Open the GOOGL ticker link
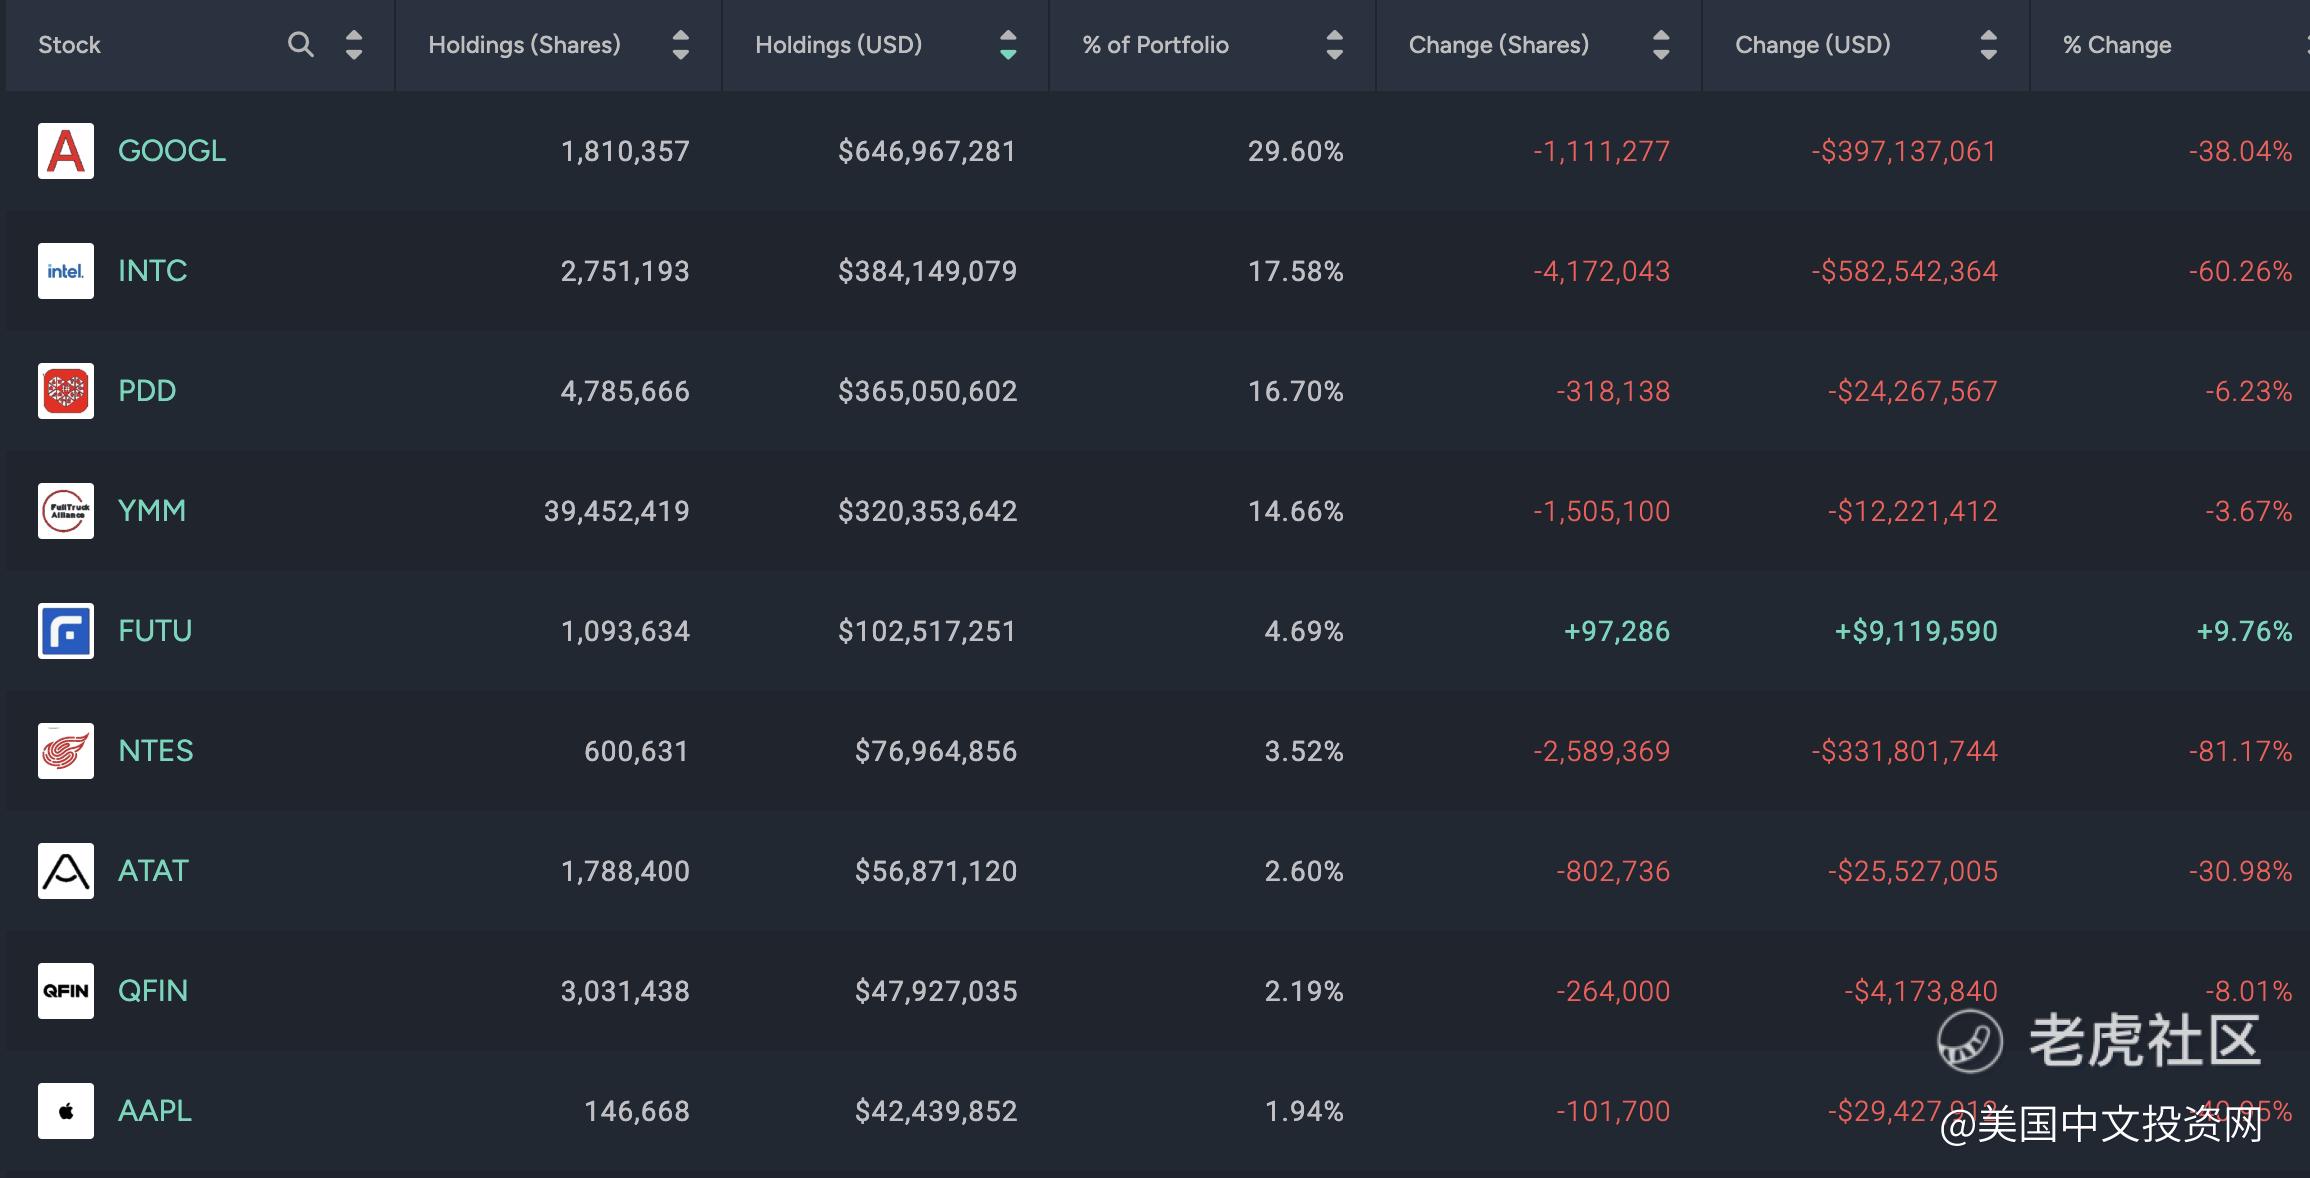 [172, 151]
